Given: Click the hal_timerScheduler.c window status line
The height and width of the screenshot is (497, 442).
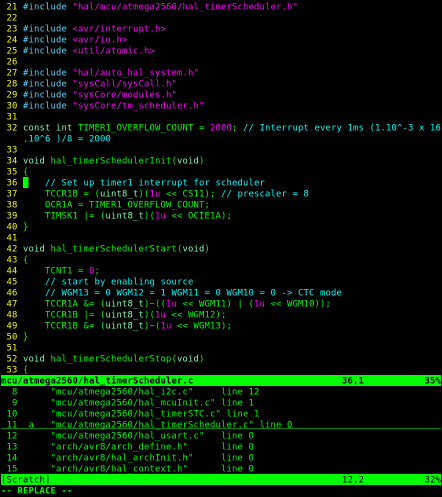Looking at the screenshot, I should (x=221, y=380).
